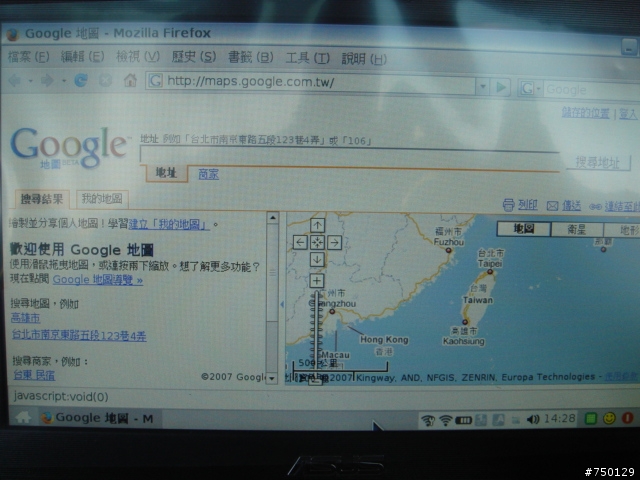Open the 檢視 (V) menu
Screen dimensions: 640x480
click(138, 56)
